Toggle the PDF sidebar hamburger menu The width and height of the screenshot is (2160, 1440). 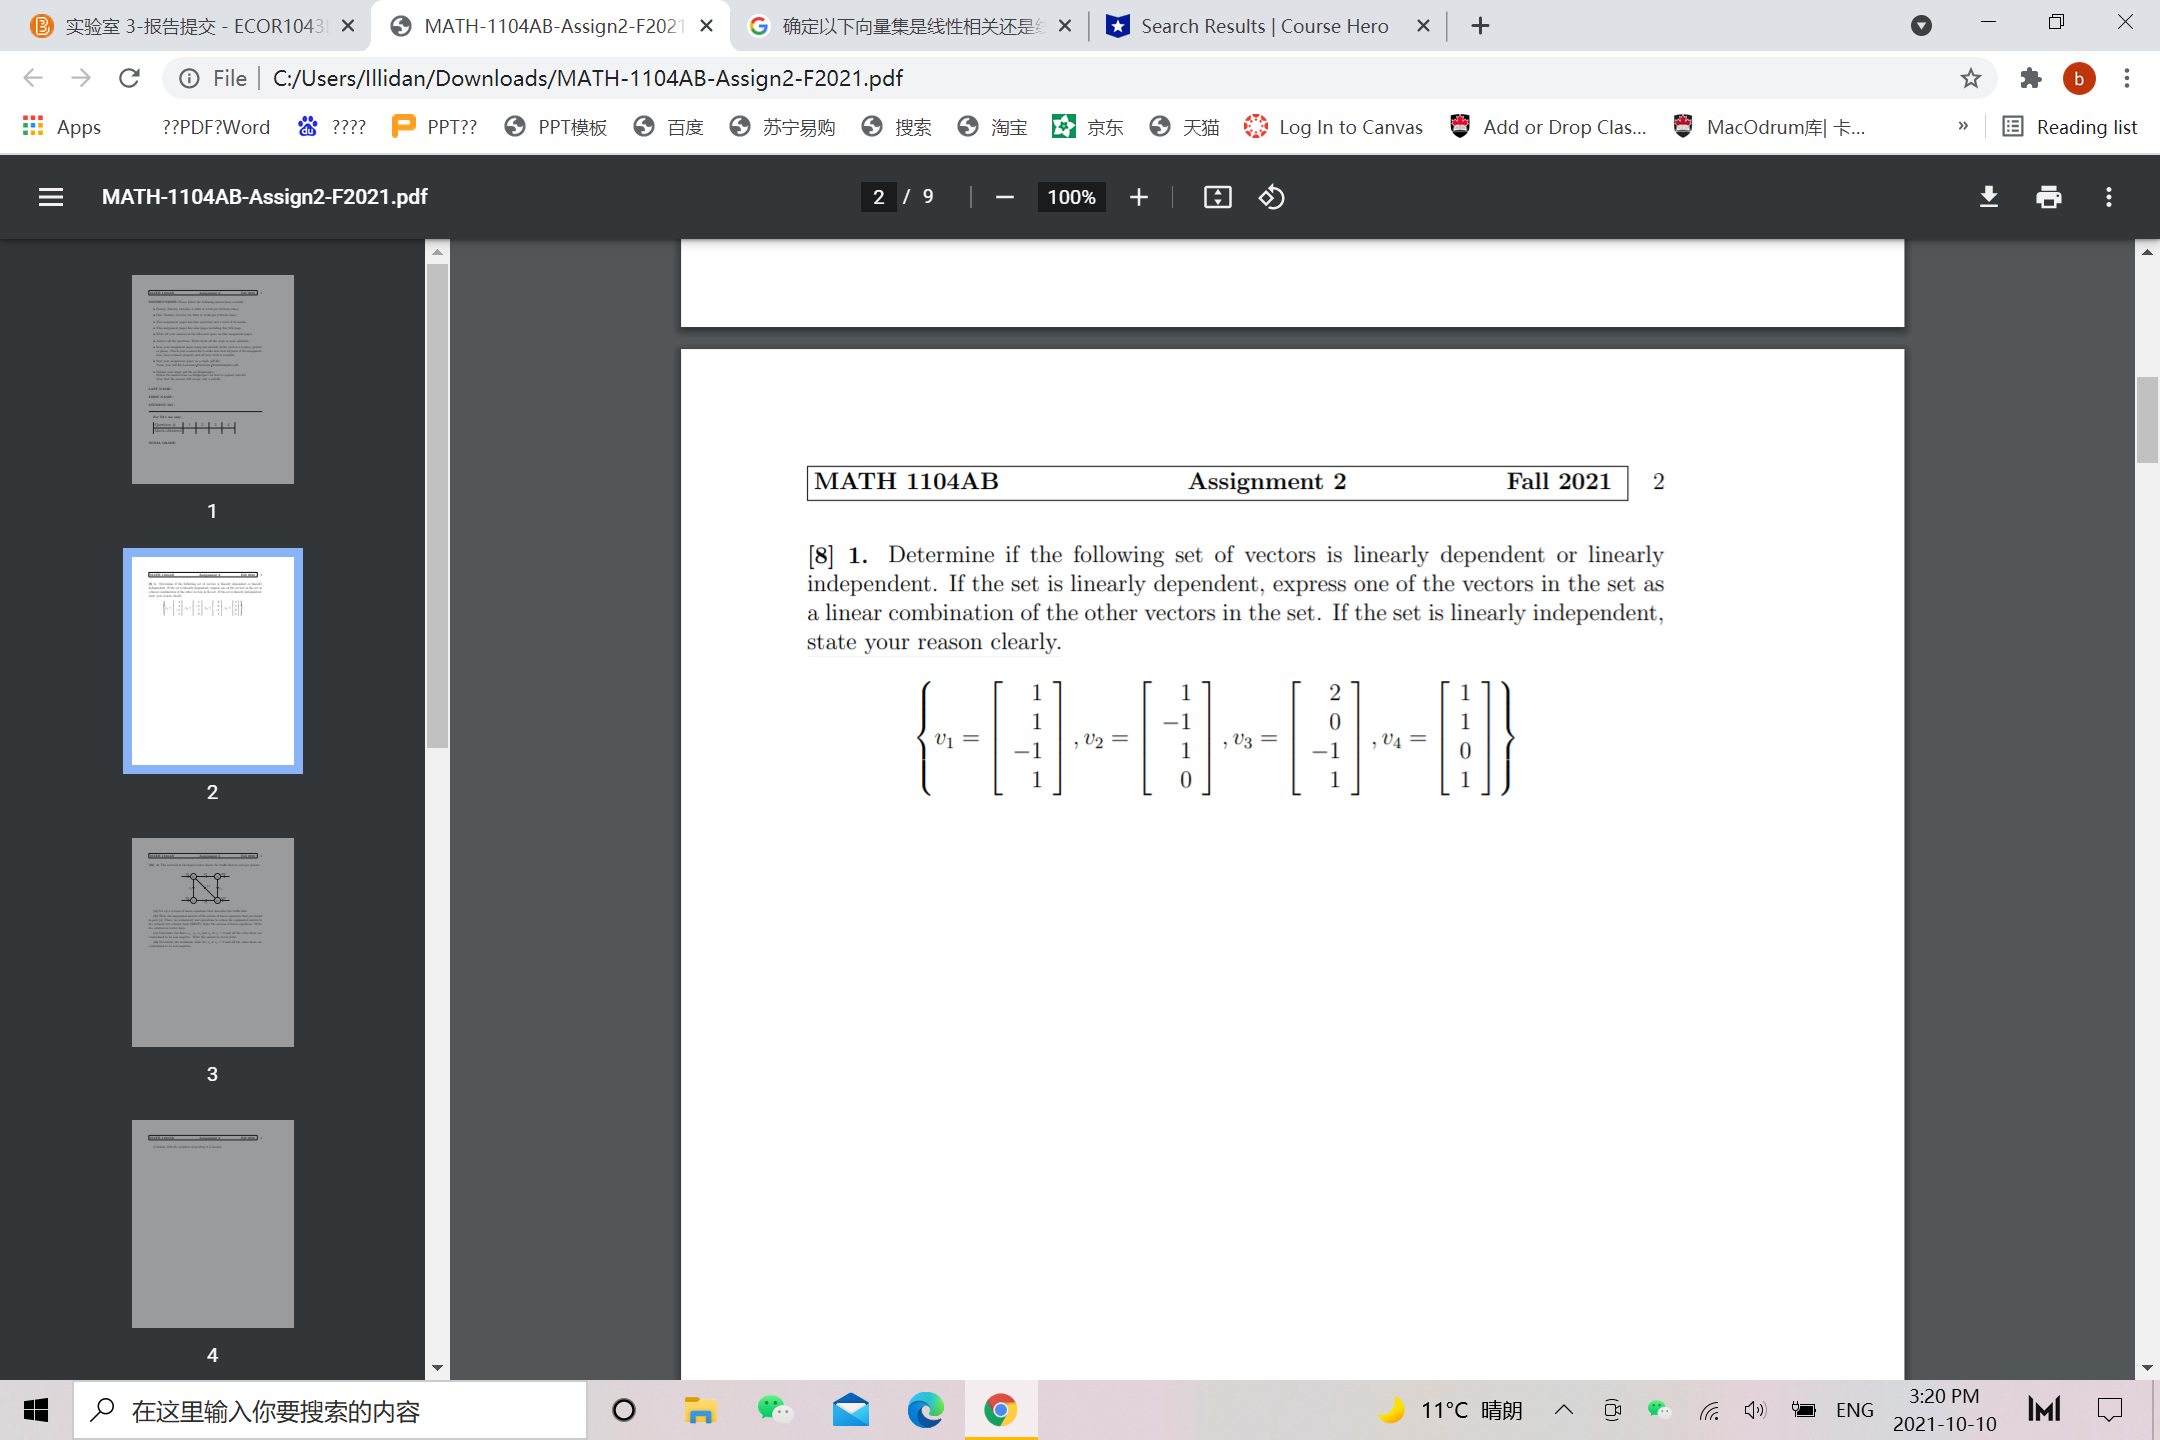[51, 197]
